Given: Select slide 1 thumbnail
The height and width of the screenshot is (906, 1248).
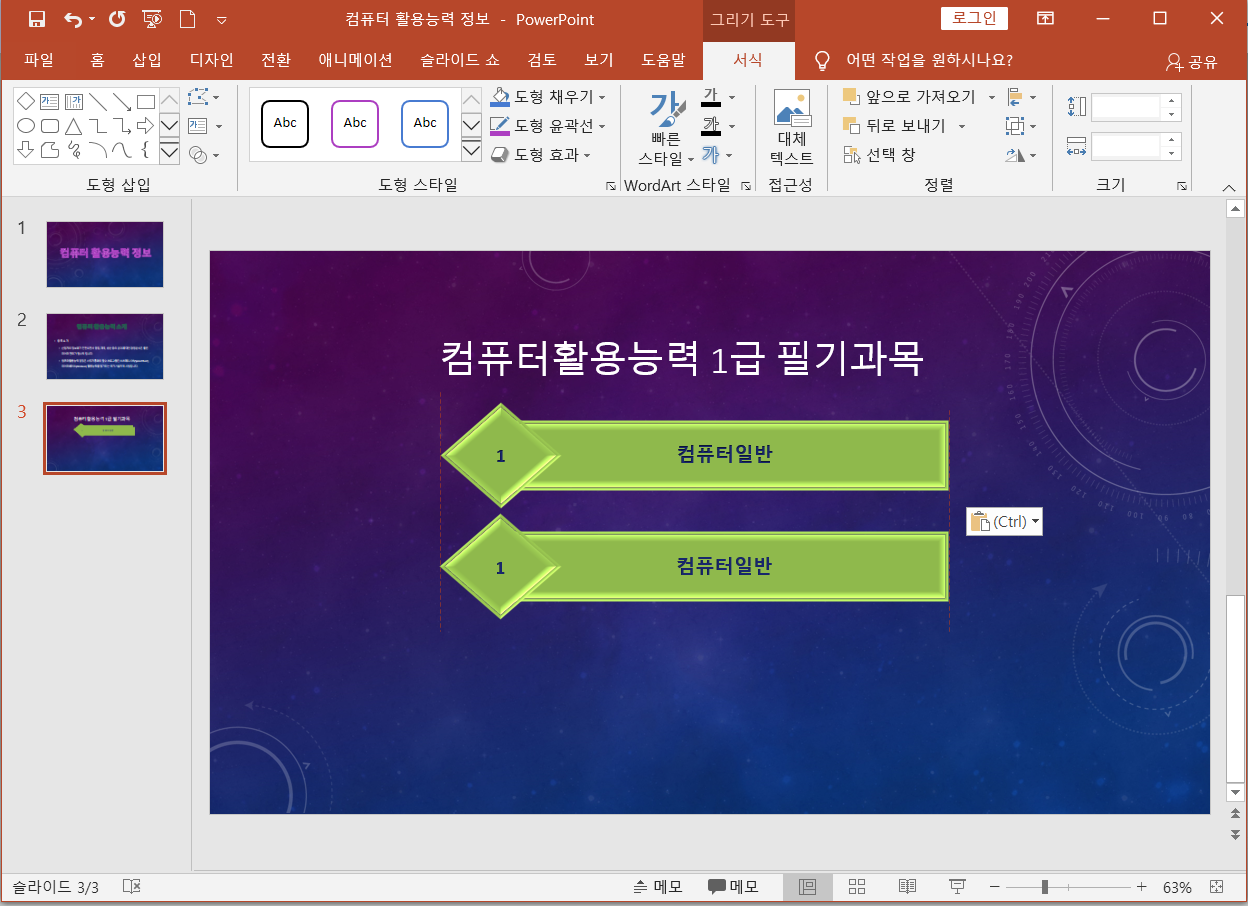Looking at the screenshot, I should click(105, 254).
